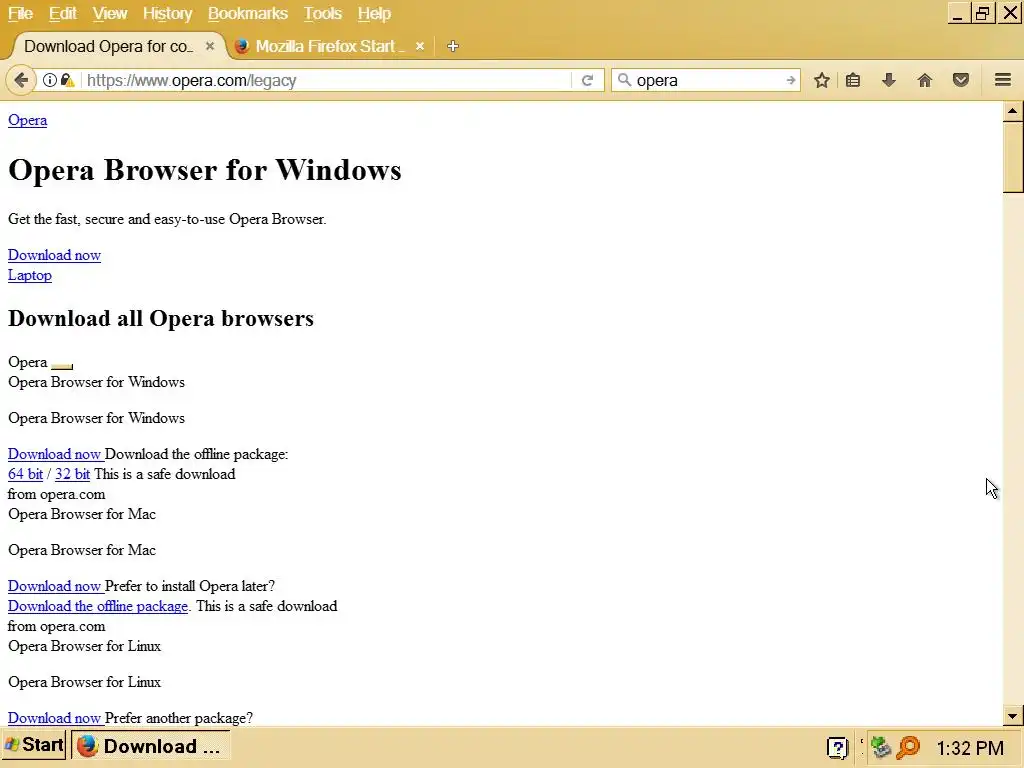Click Download now beside Prefer another package
Image resolution: width=1024 pixels, height=768 pixels.
(x=54, y=718)
